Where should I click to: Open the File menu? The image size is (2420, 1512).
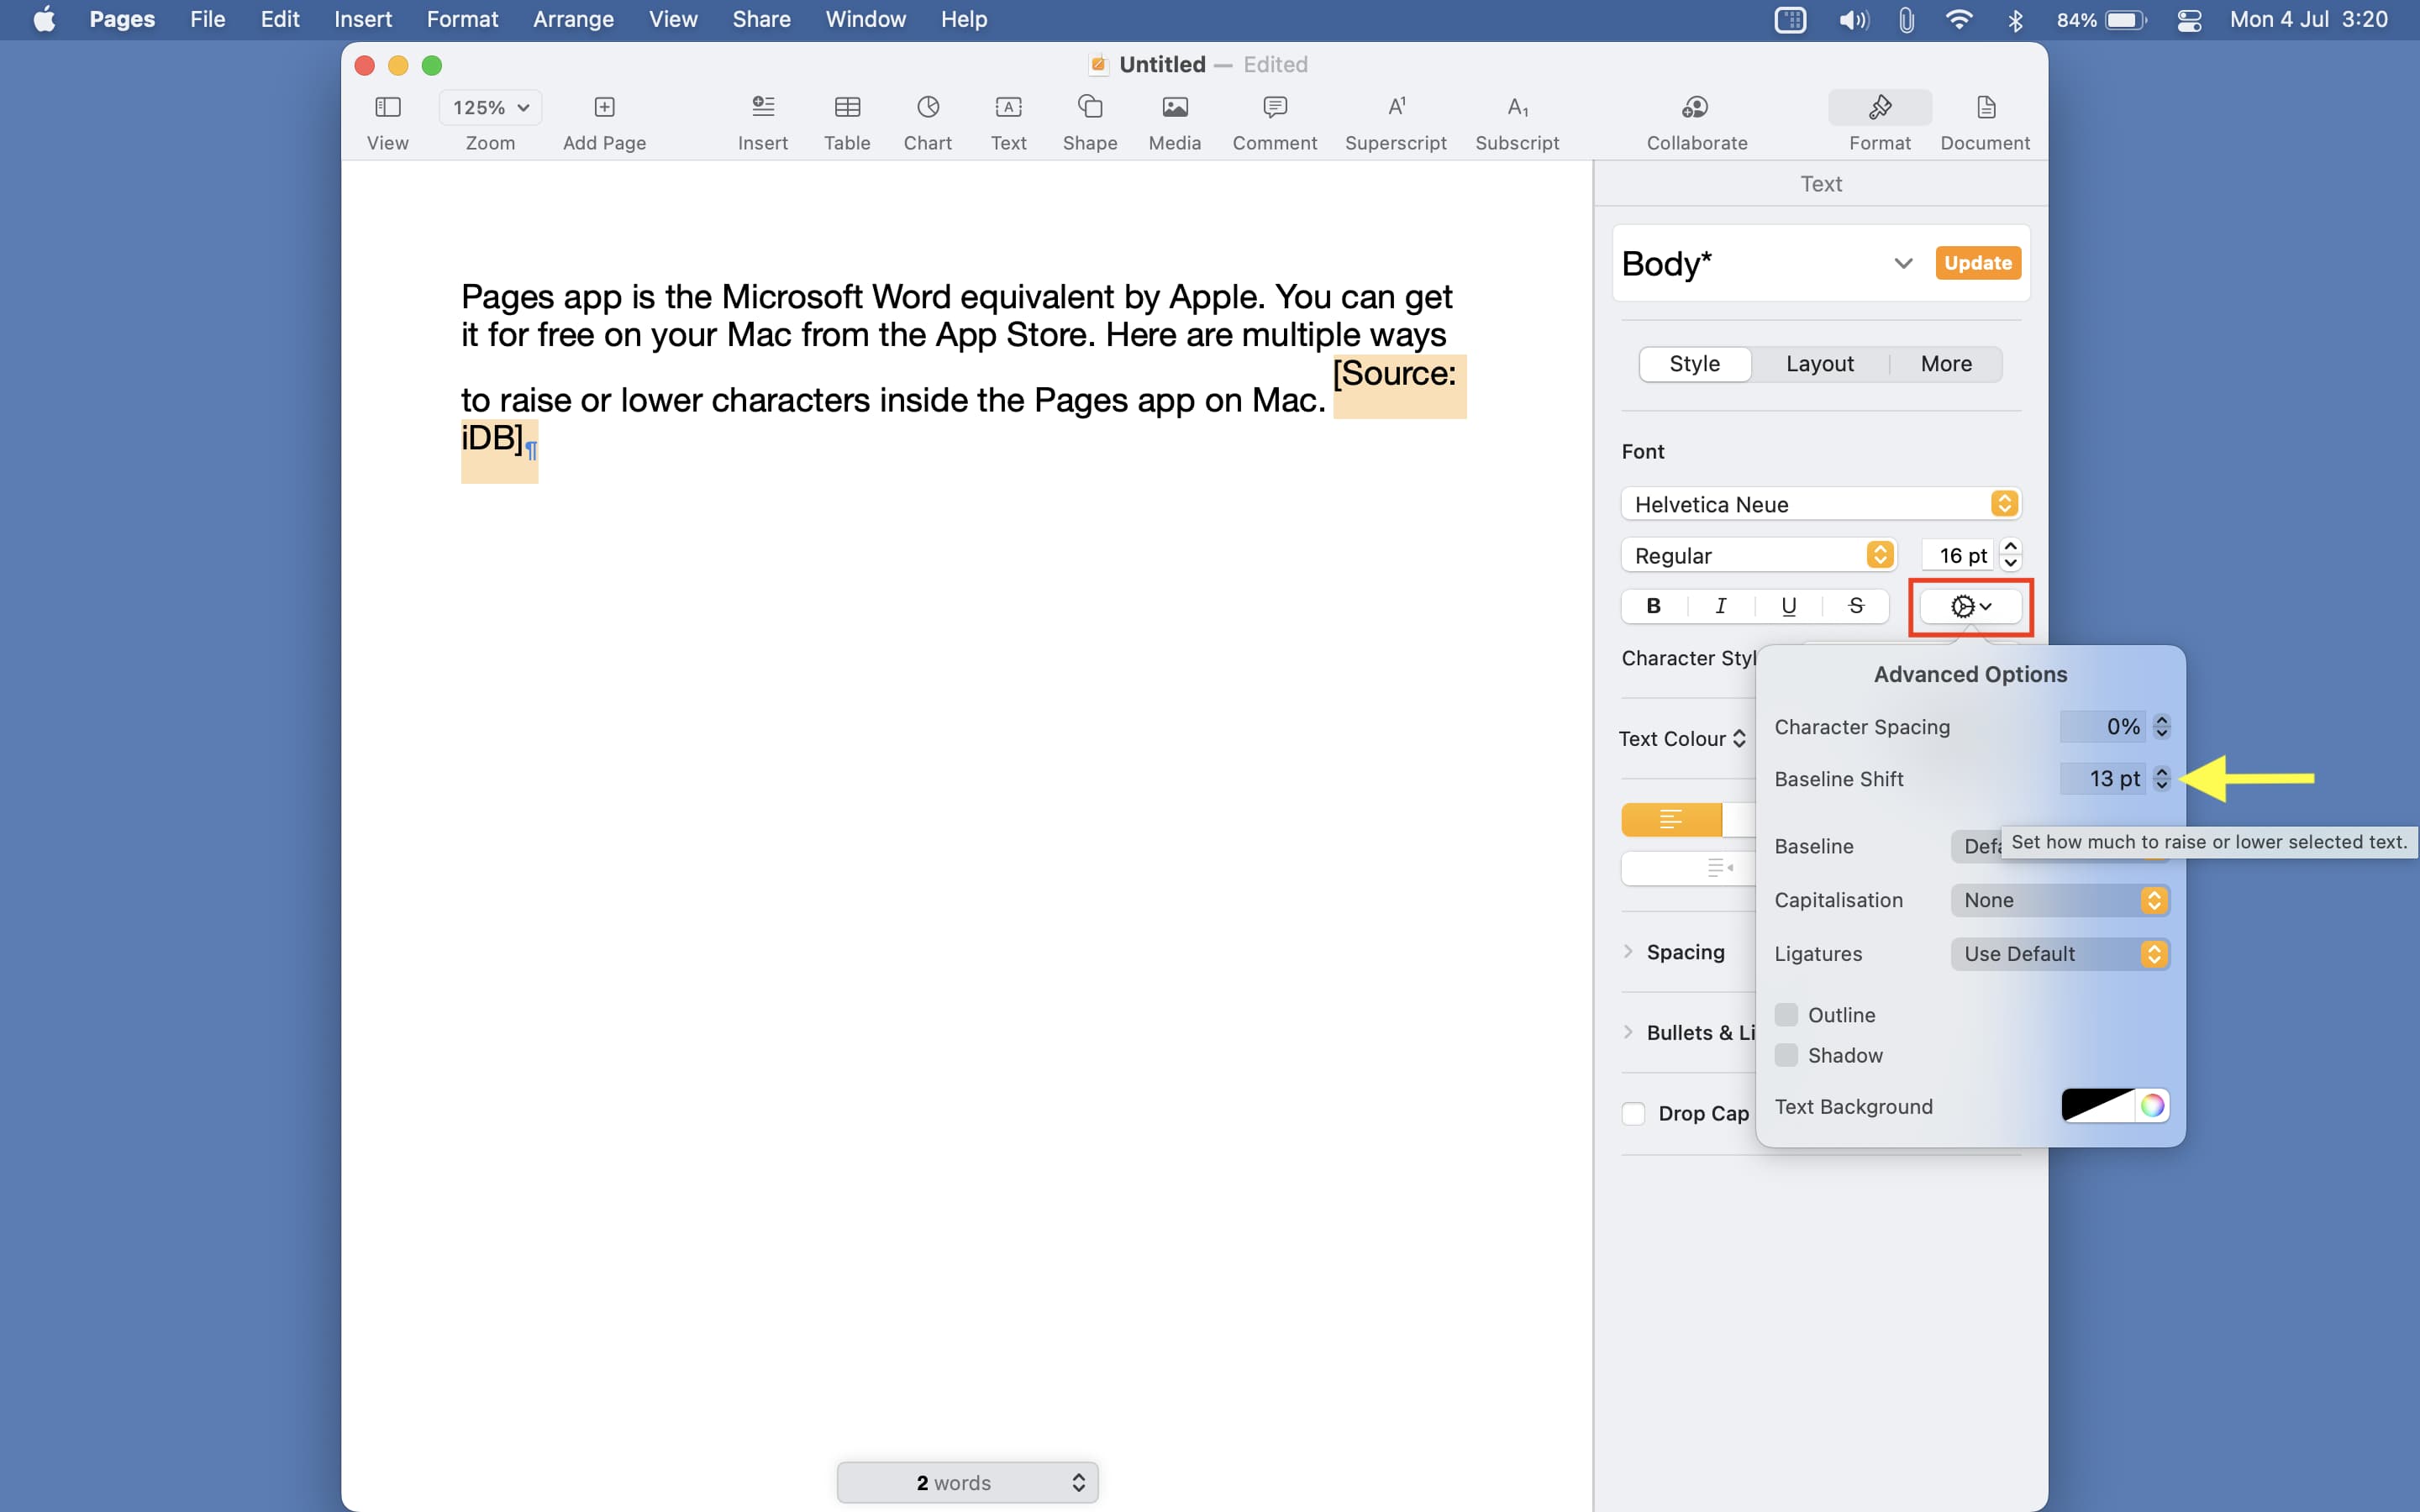coord(207,19)
